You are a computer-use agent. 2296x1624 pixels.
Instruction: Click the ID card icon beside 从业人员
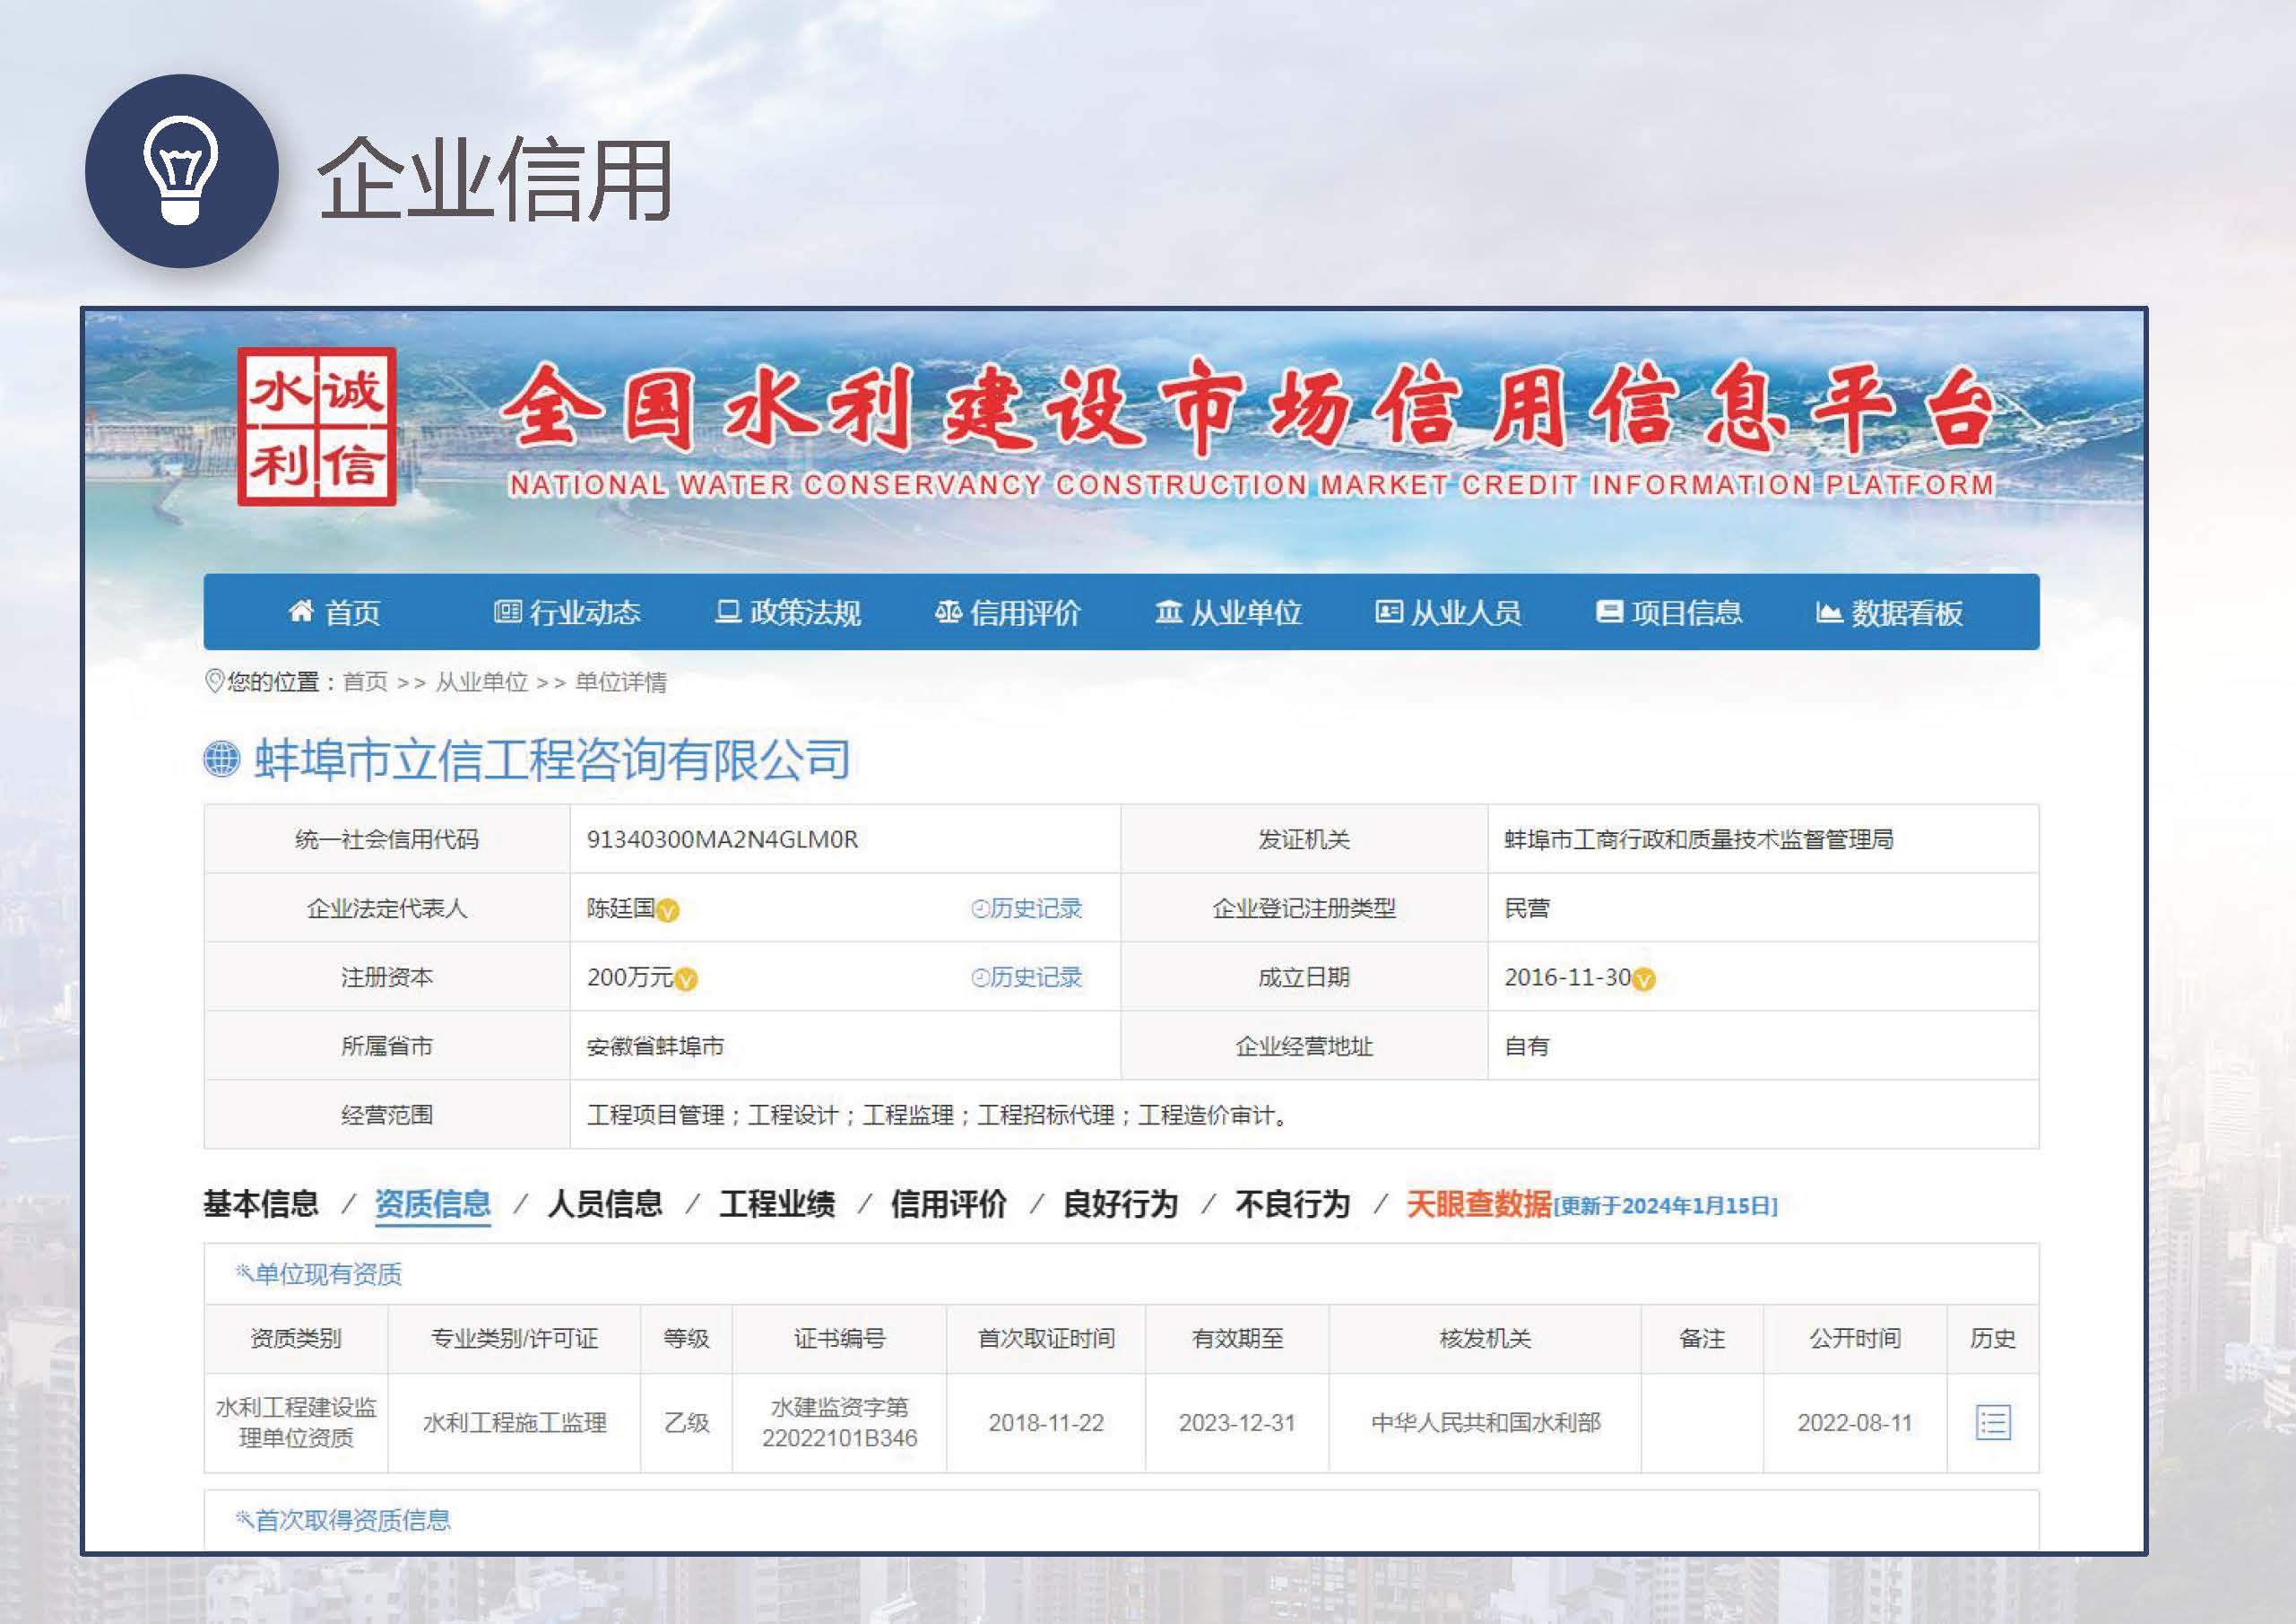[x=1389, y=611]
